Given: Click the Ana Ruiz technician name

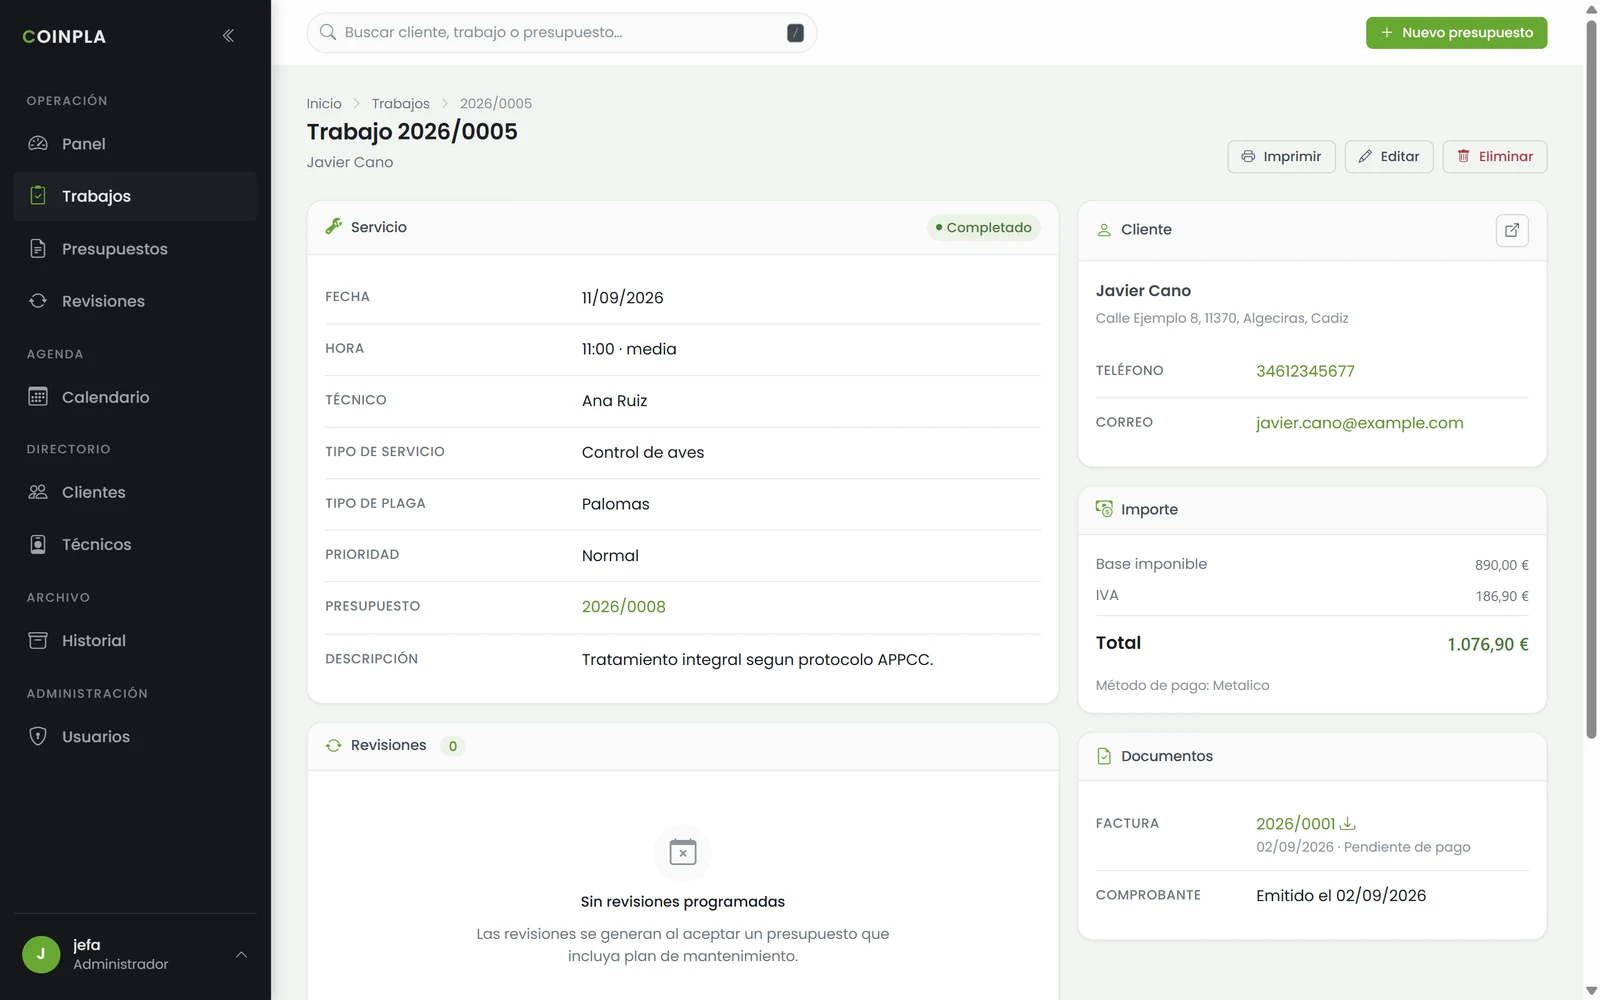Looking at the screenshot, I should pos(615,401).
